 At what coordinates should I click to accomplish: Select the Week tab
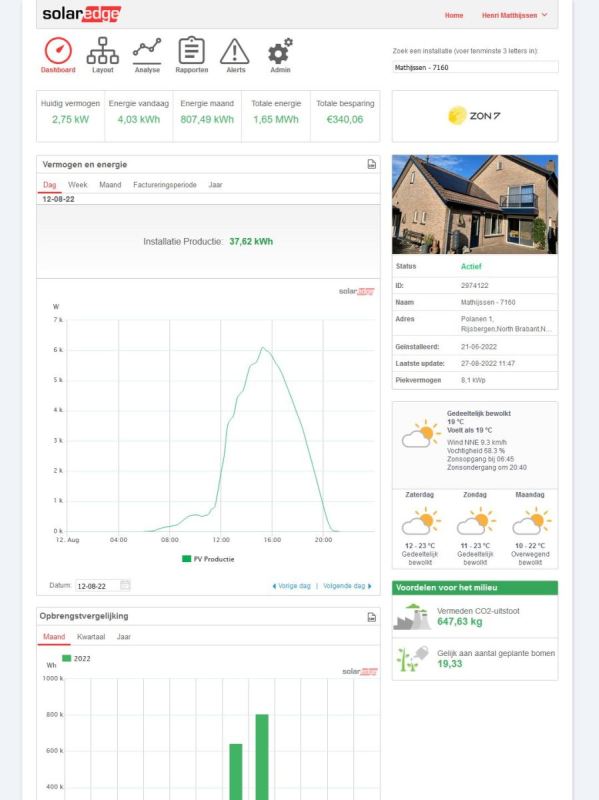click(x=78, y=185)
